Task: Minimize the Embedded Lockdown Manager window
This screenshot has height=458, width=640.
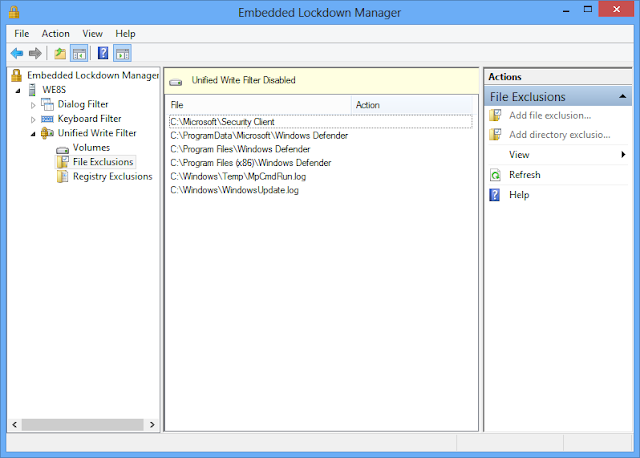Action: click(x=566, y=10)
